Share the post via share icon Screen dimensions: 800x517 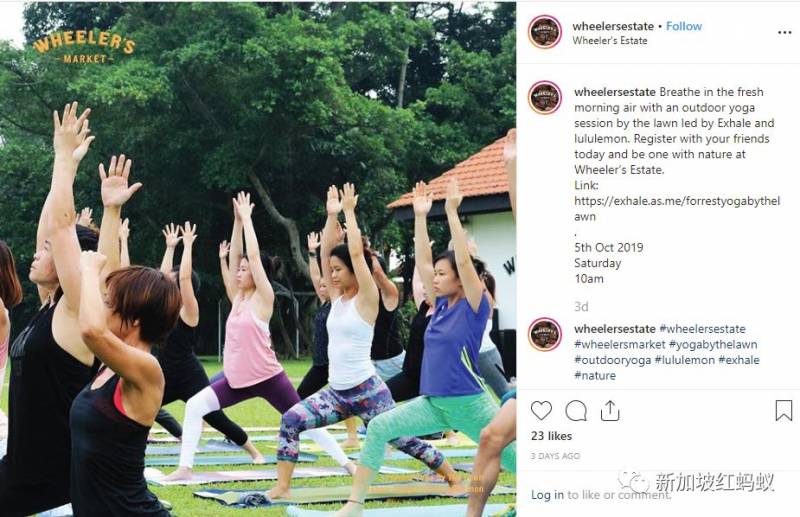[x=610, y=410]
